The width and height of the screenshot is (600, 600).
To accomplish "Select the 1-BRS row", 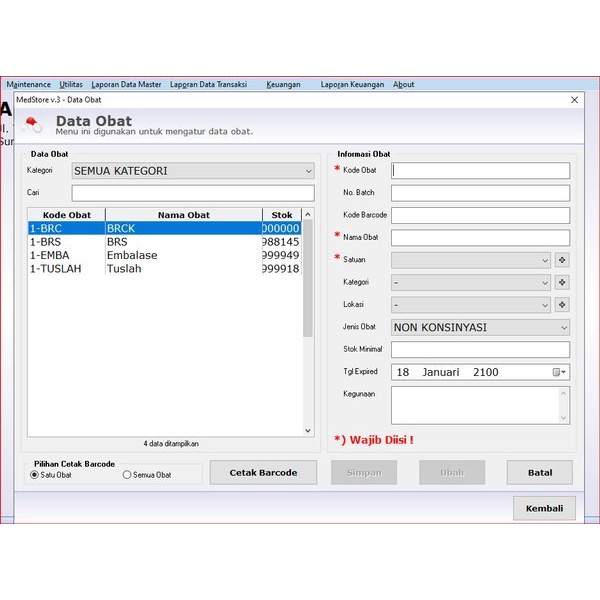I will pos(165,242).
